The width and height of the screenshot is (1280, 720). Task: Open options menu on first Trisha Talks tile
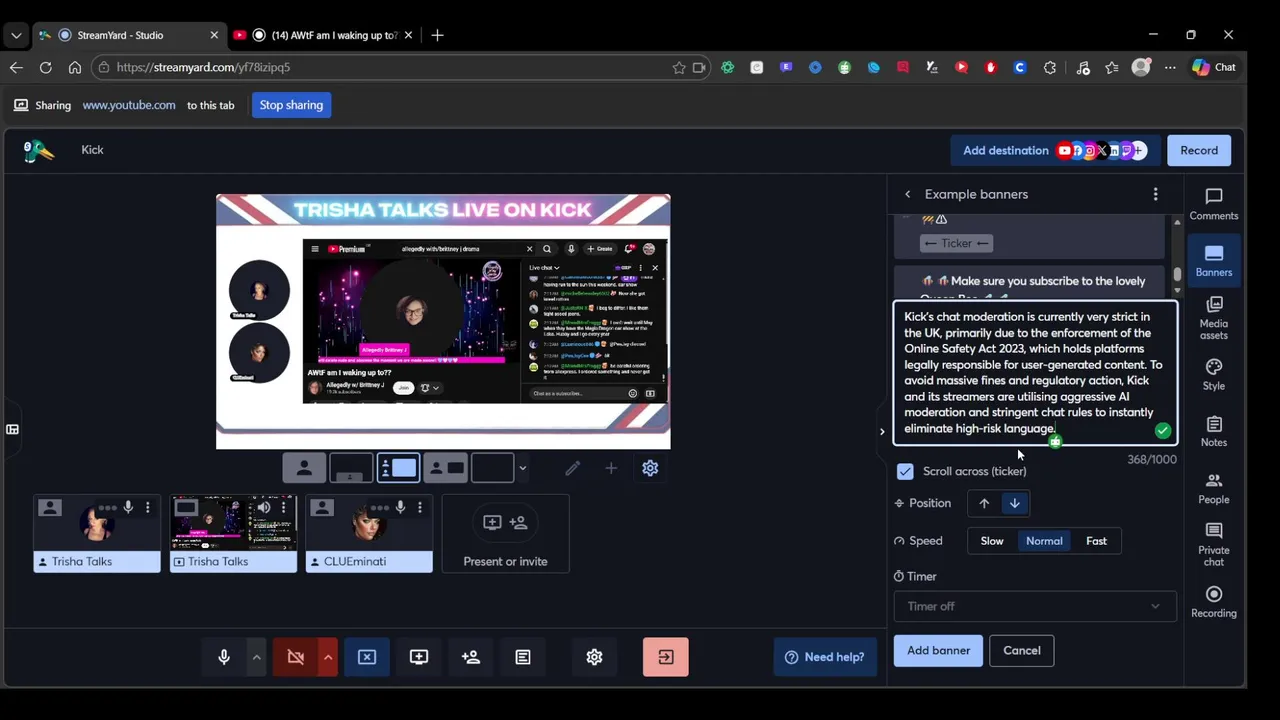[x=147, y=508]
